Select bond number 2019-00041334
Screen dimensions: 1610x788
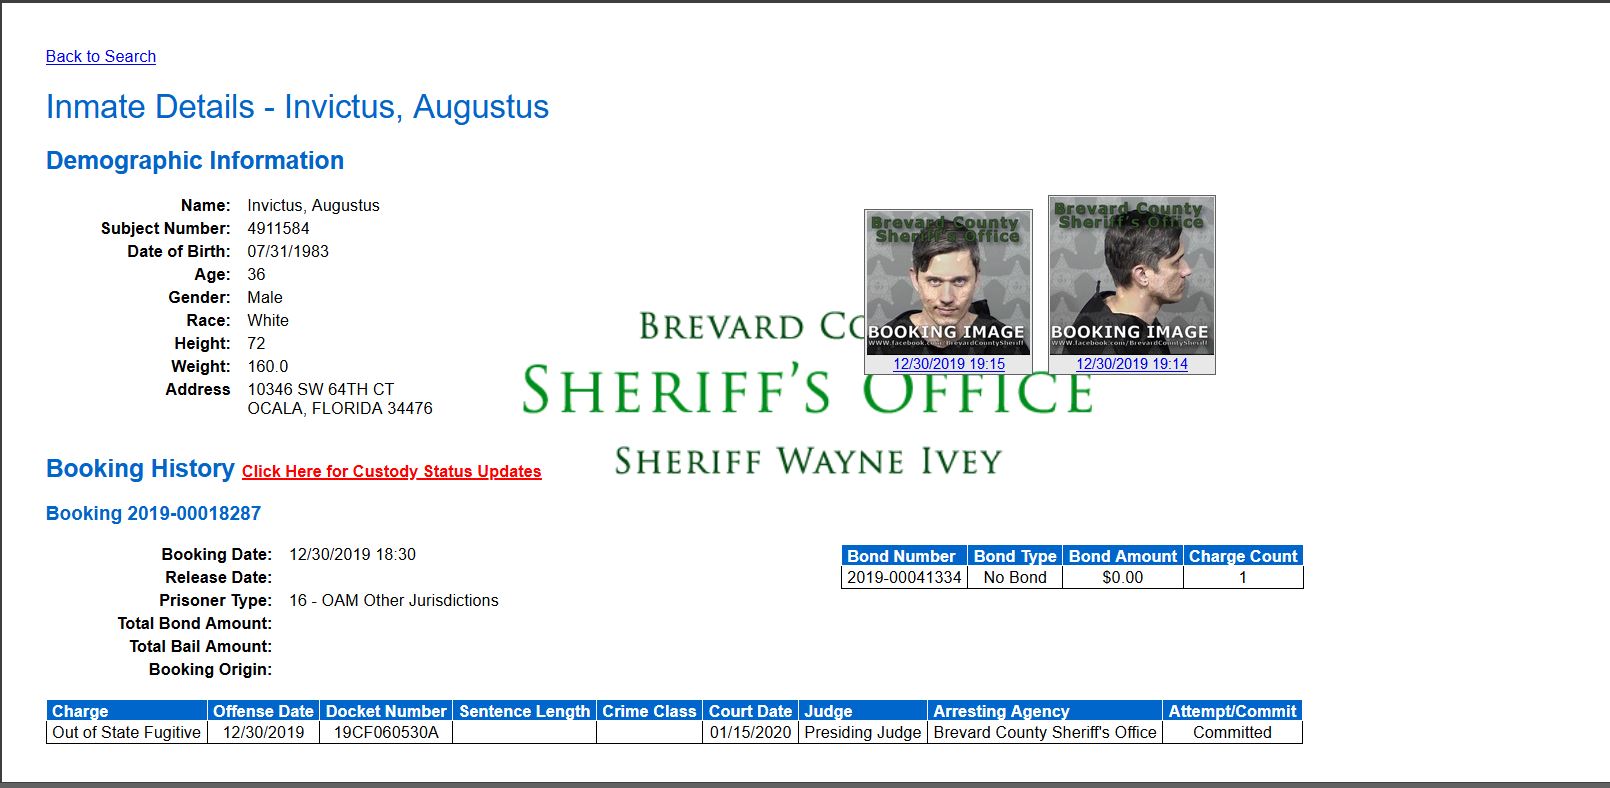tap(904, 578)
